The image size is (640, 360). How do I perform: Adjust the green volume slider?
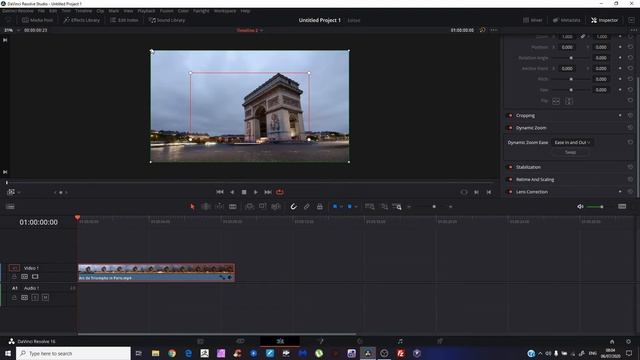click(596, 207)
